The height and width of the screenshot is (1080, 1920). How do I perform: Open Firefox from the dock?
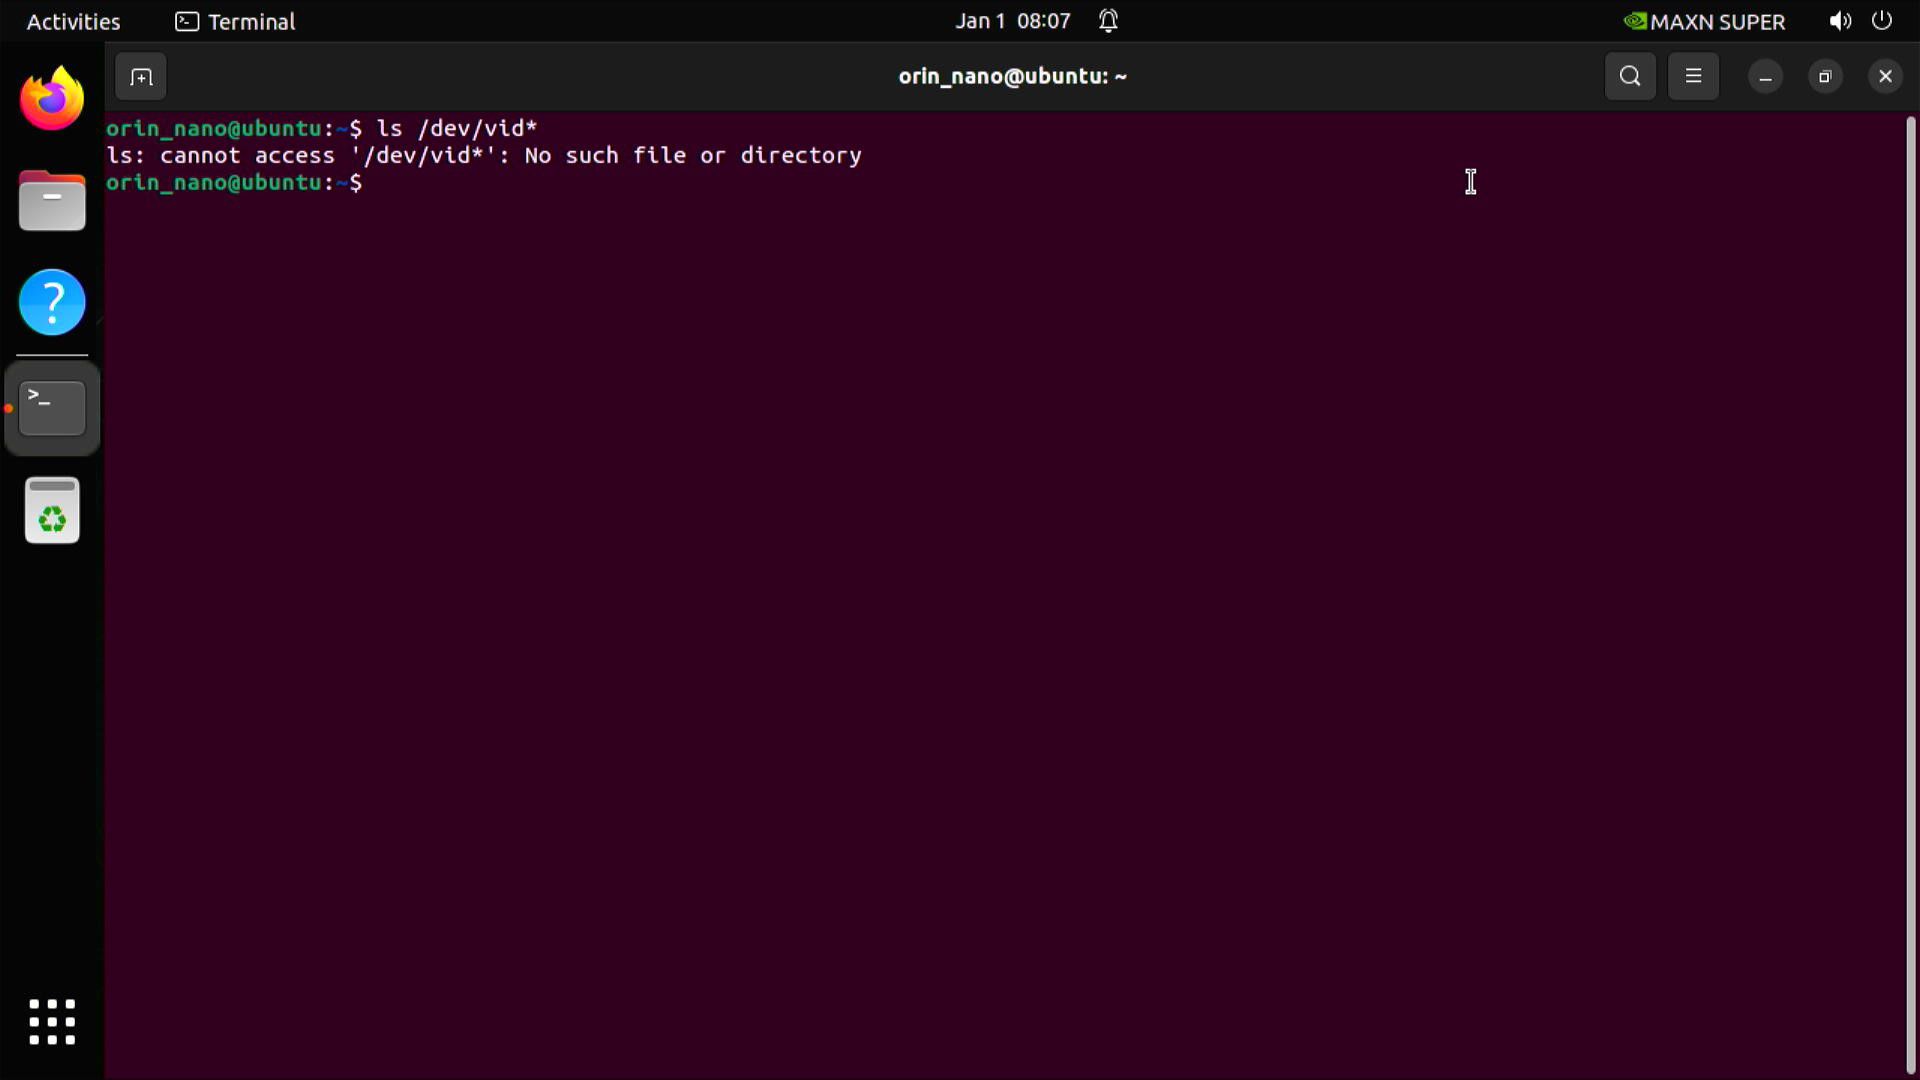tap(51, 97)
